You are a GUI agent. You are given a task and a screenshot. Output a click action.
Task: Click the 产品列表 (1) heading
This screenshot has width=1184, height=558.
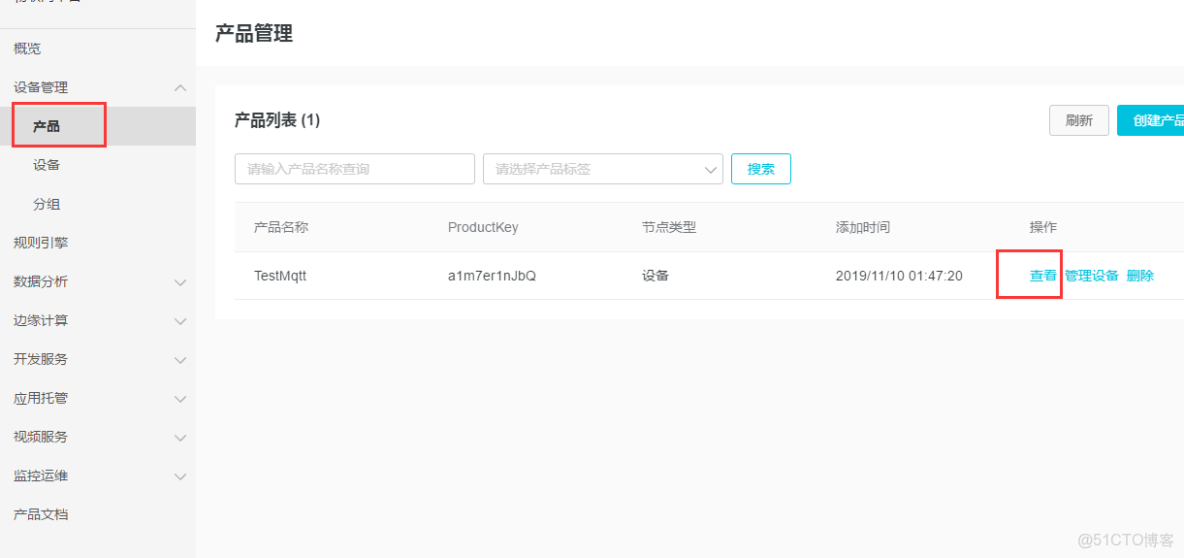(277, 120)
